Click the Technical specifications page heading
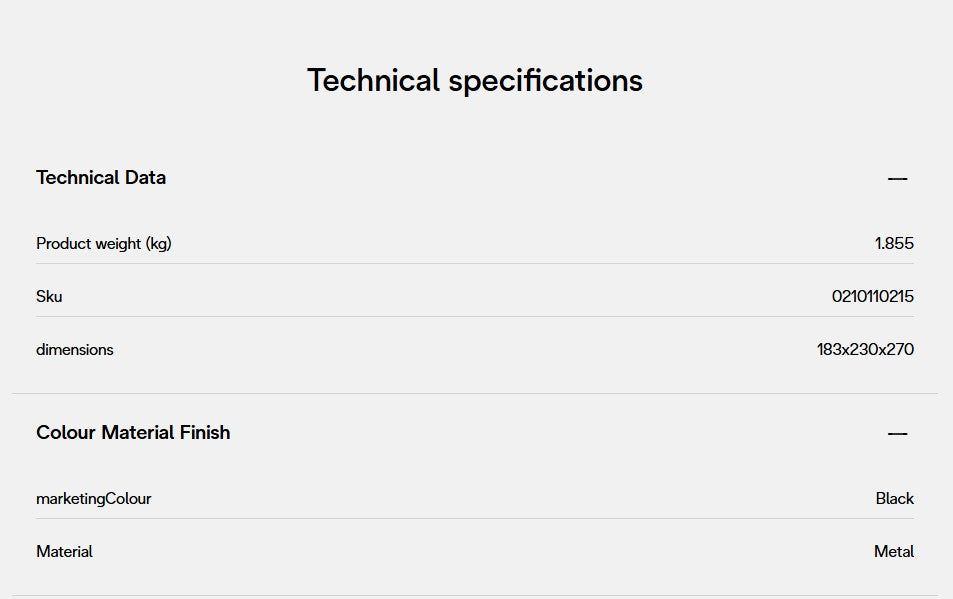 (x=475, y=80)
